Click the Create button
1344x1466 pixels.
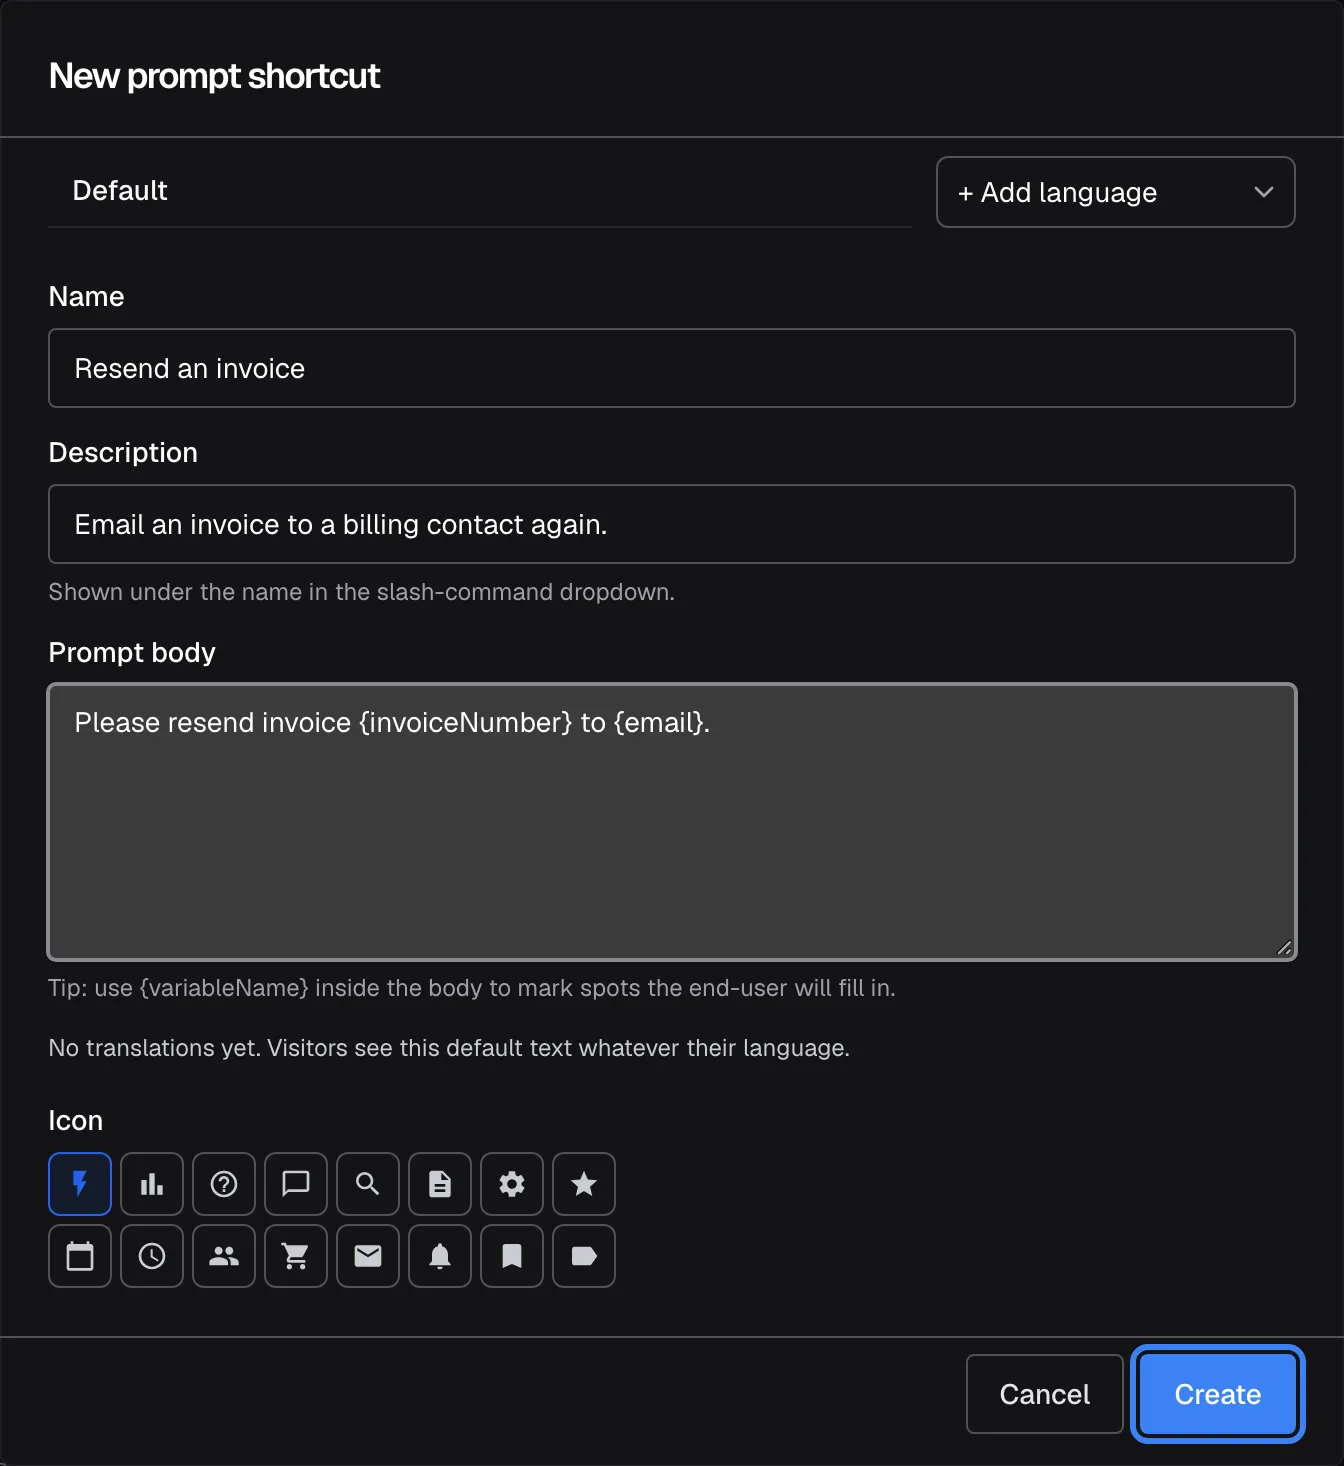[1218, 1394]
